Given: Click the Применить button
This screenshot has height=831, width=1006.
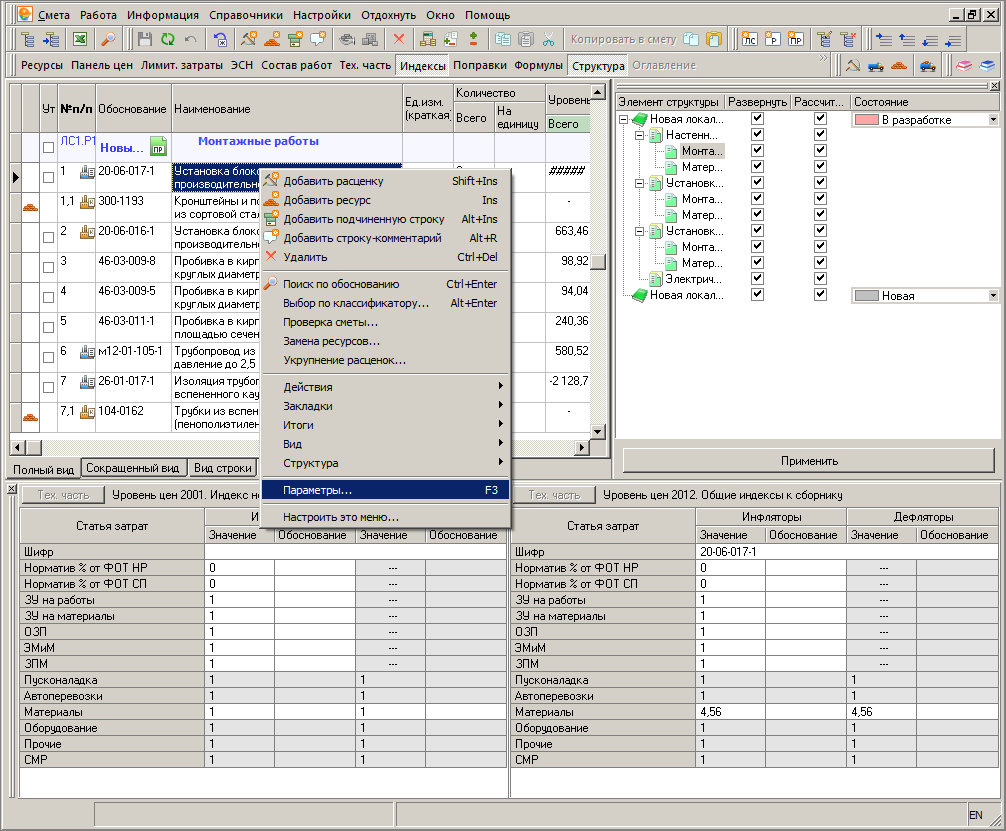Looking at the screenshot, I should tap(809, 461).
